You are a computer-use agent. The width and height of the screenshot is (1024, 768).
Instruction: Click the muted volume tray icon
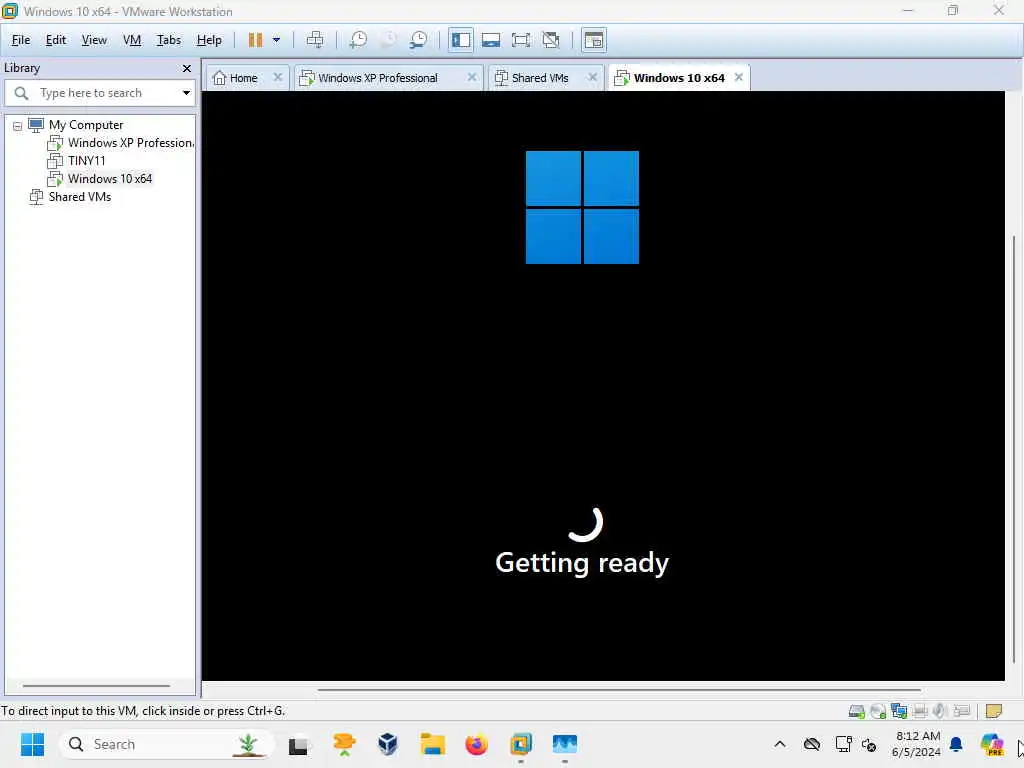pos(870,744)
